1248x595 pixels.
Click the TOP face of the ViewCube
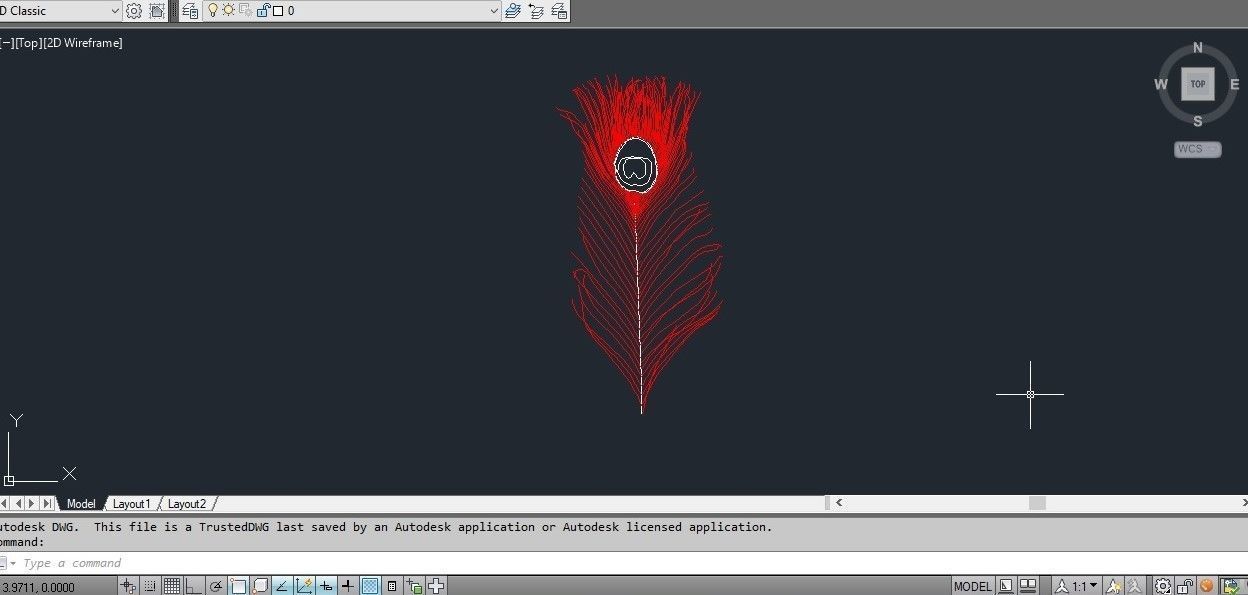[x=1197, y=84]
